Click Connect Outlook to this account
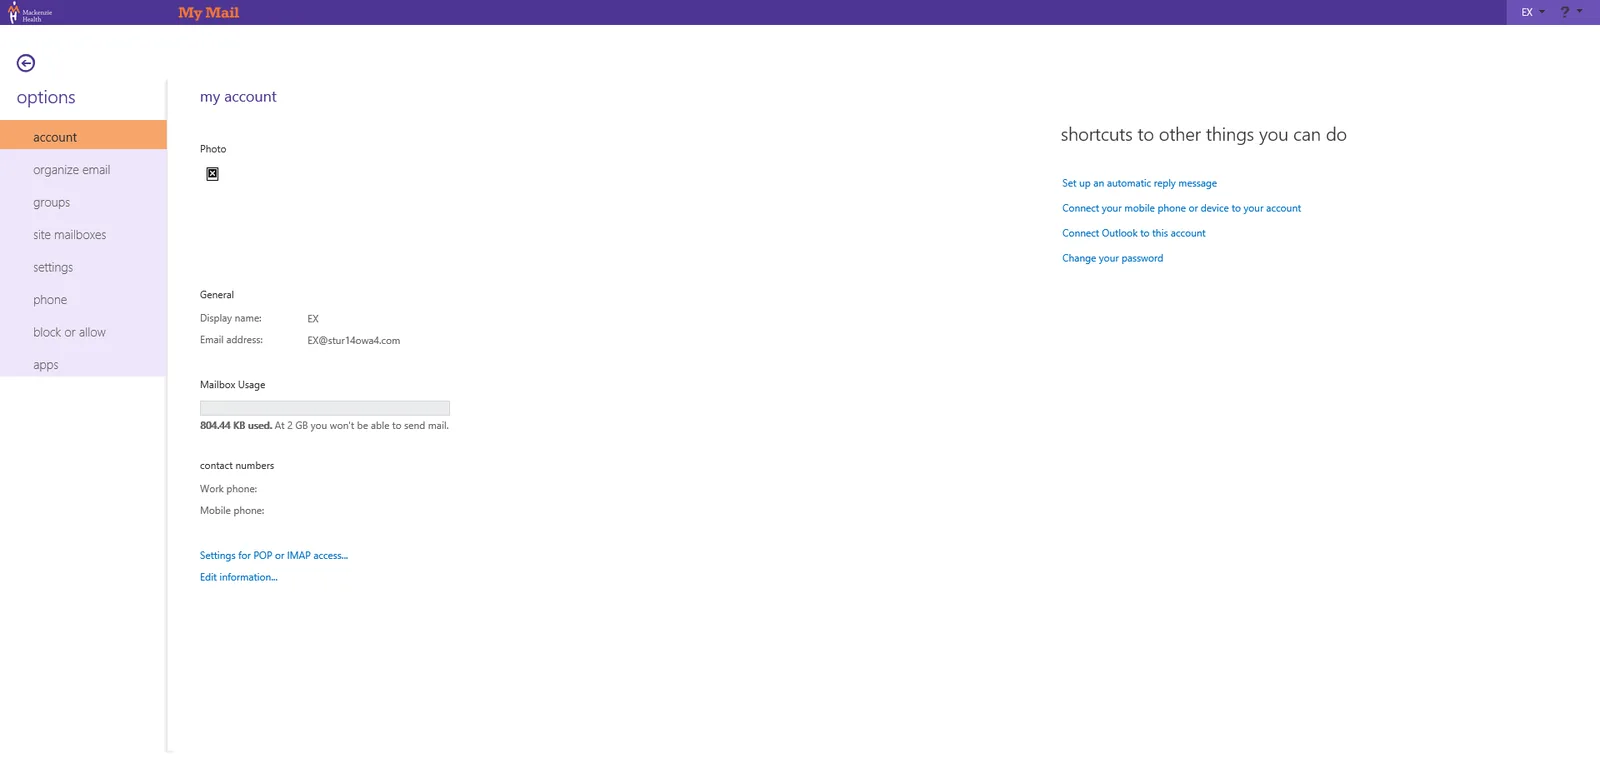 coord(1133,233)
